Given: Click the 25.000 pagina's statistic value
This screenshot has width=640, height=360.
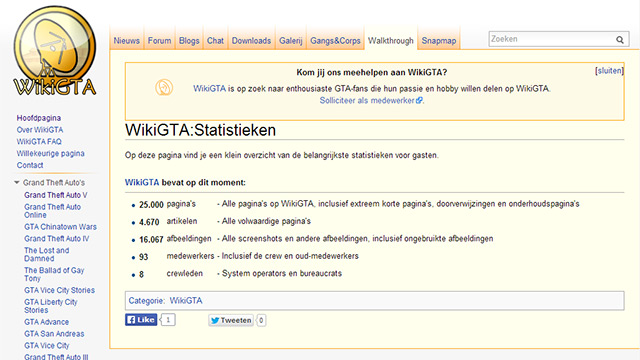Looking at the screenshot, I should coord(151,205).
